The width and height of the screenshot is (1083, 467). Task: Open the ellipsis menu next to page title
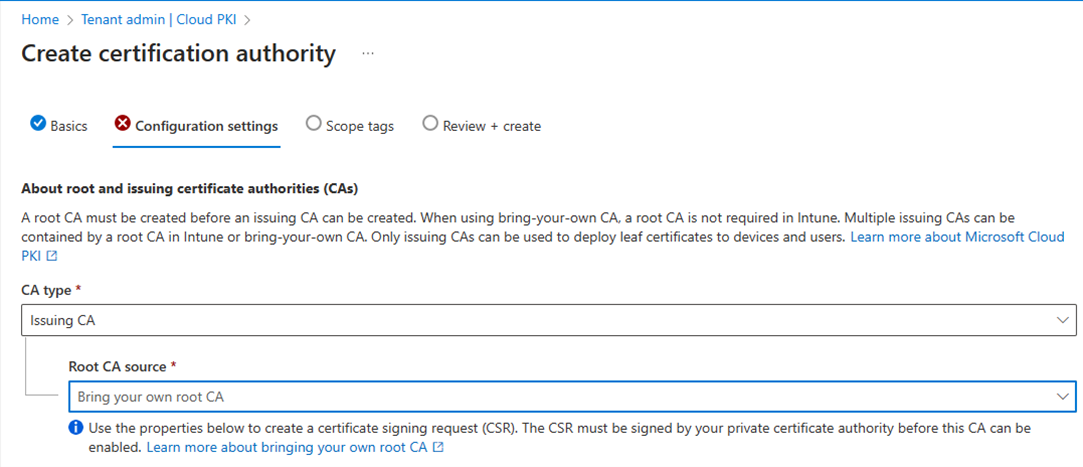[367, 53]
